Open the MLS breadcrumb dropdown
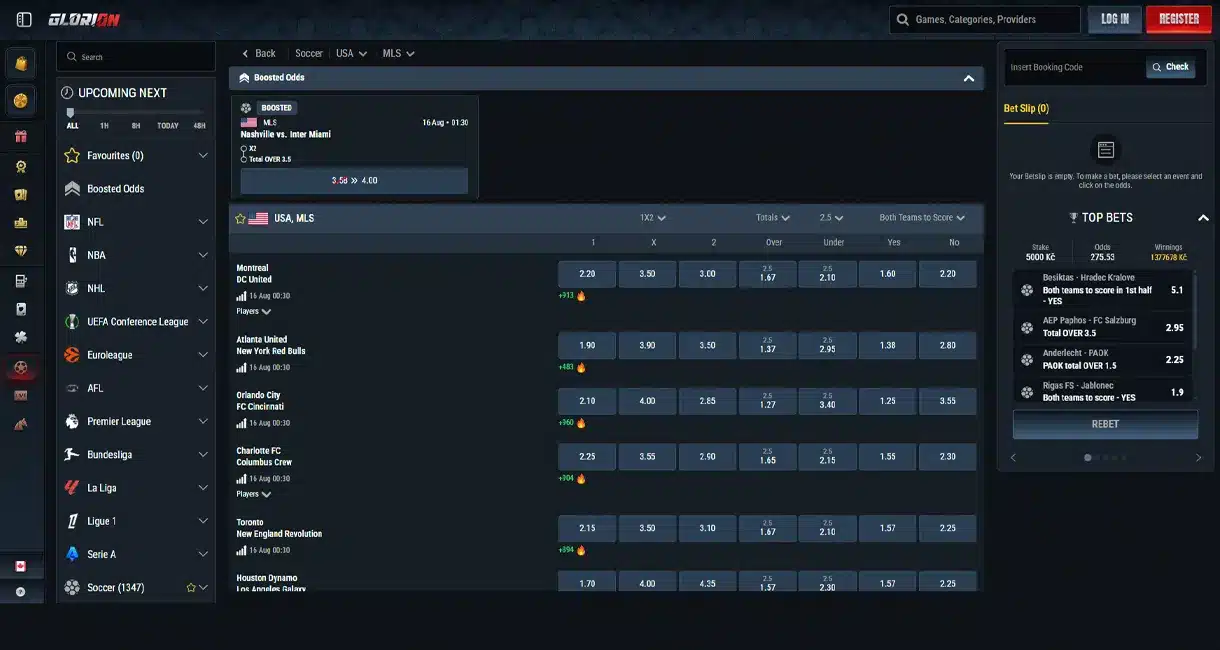 click(398, 53)
